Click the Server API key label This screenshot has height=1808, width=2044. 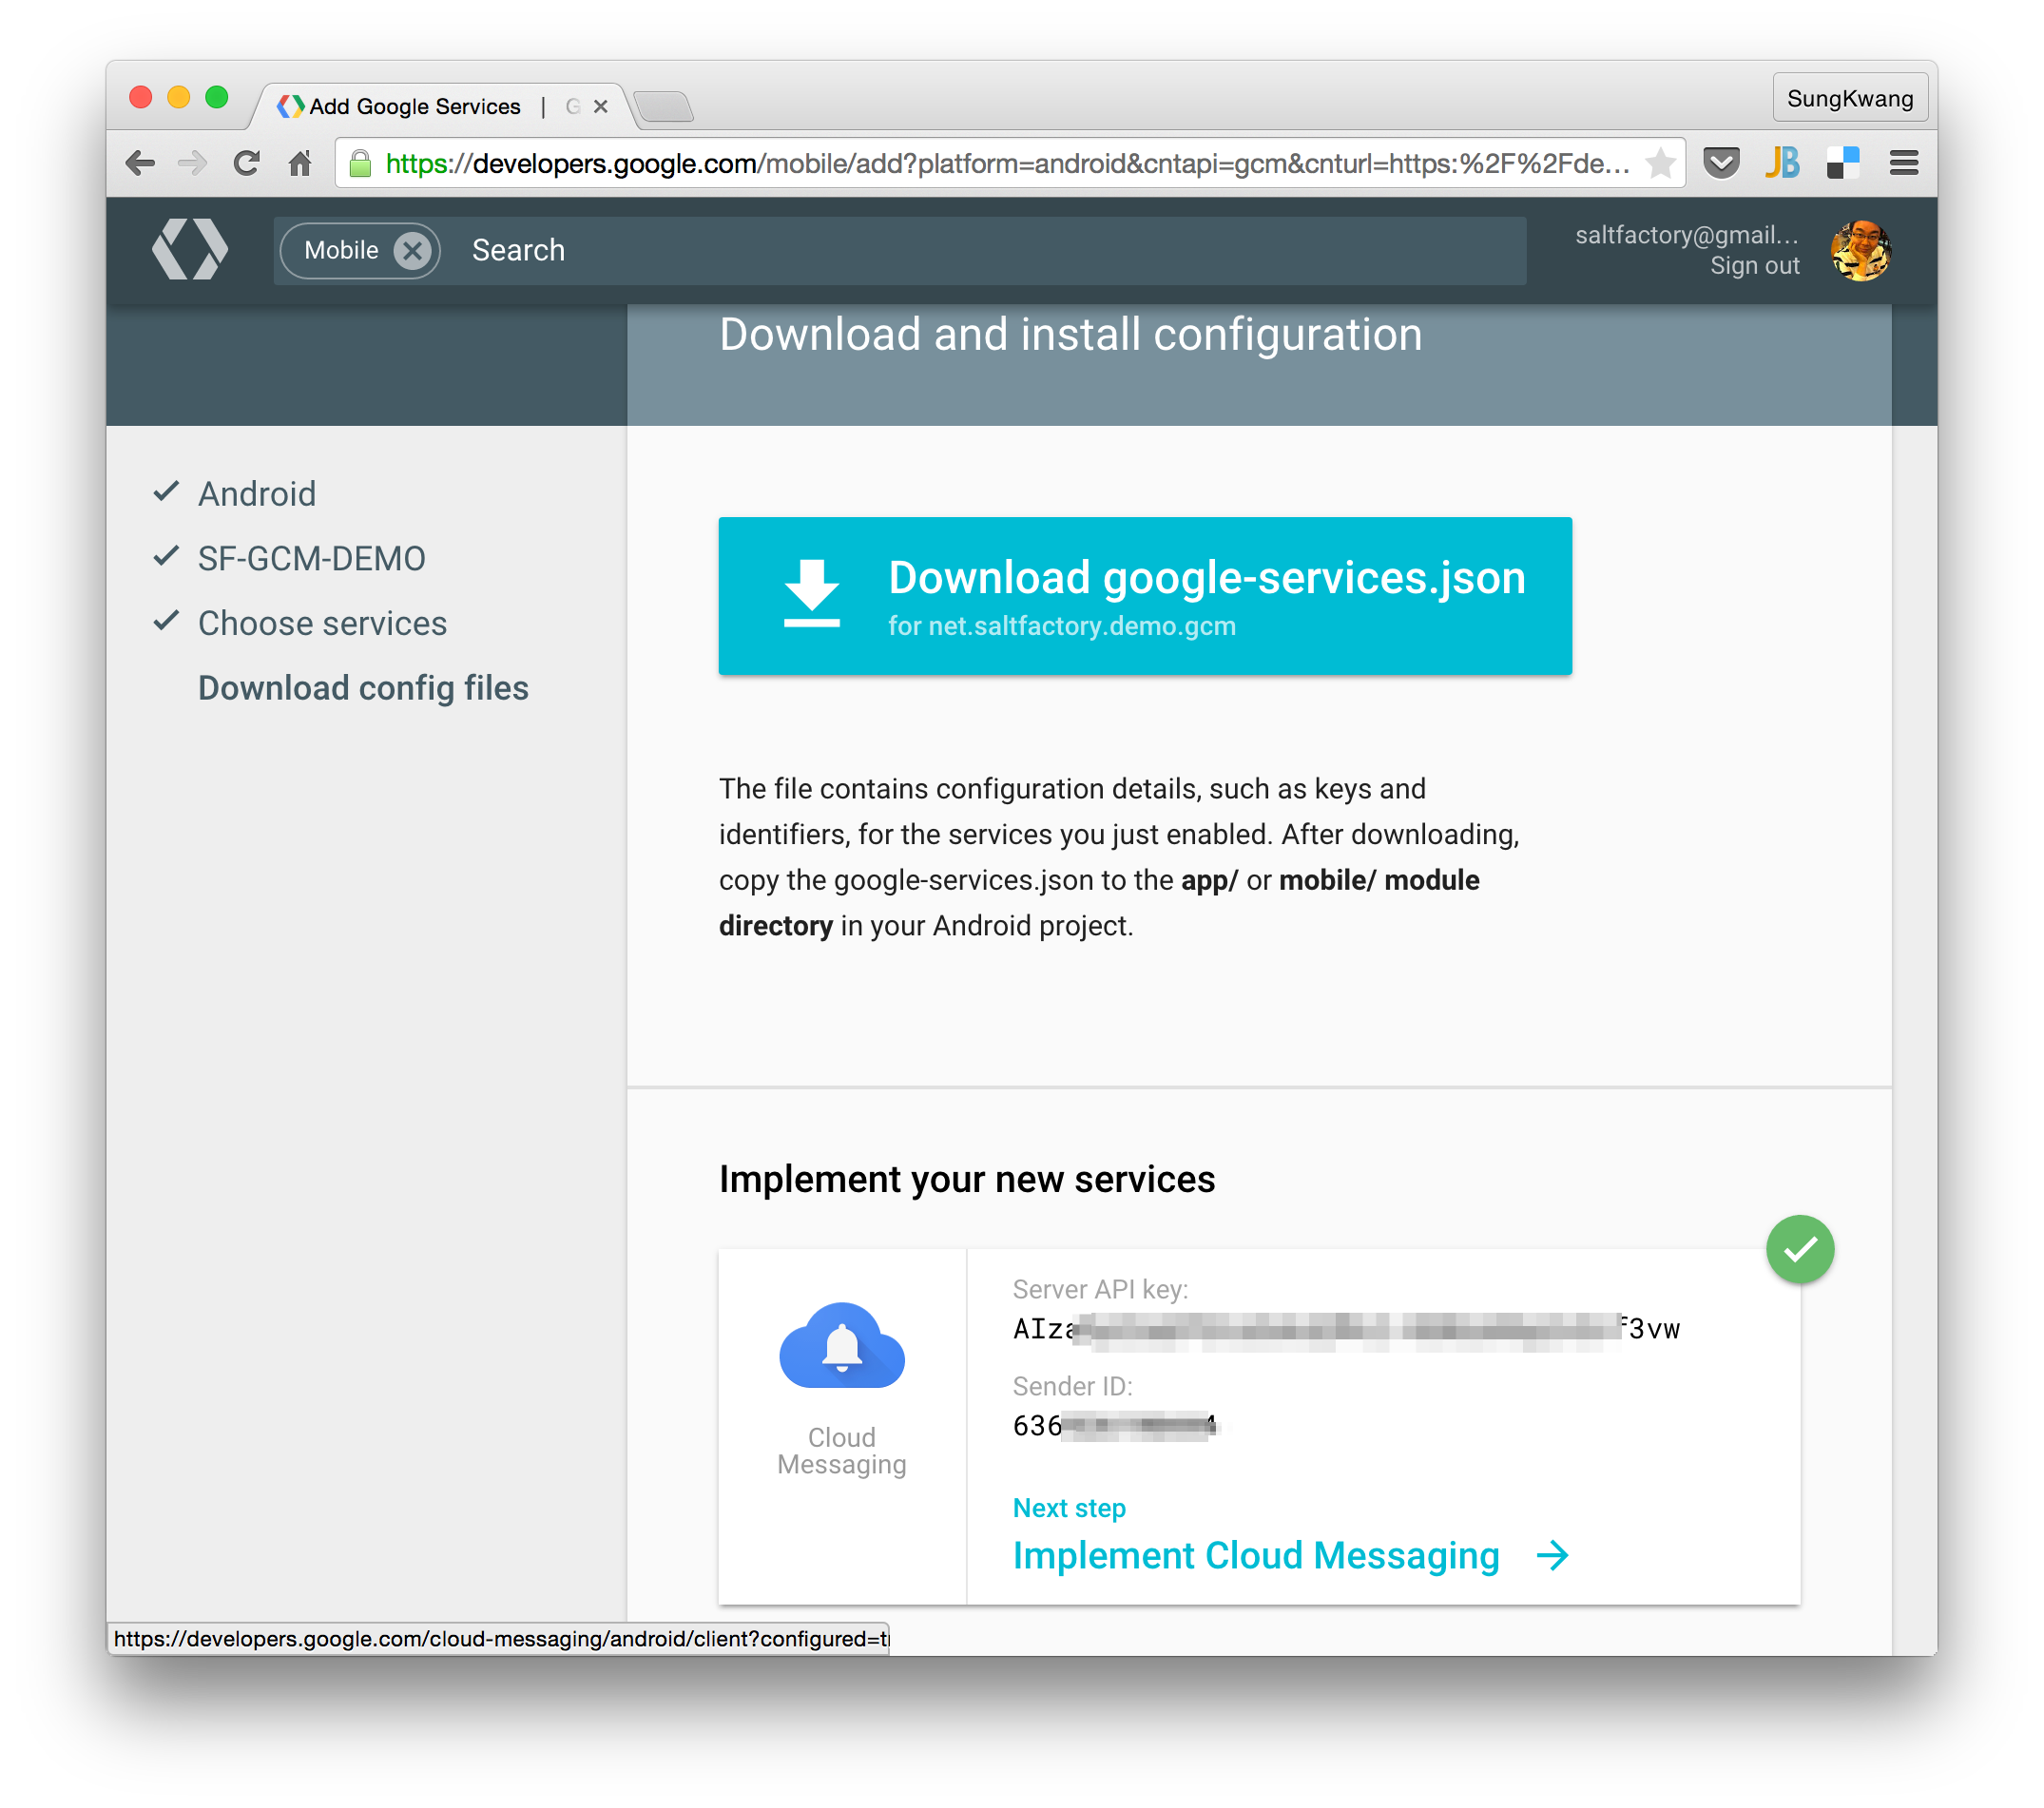[1100, 1289]
